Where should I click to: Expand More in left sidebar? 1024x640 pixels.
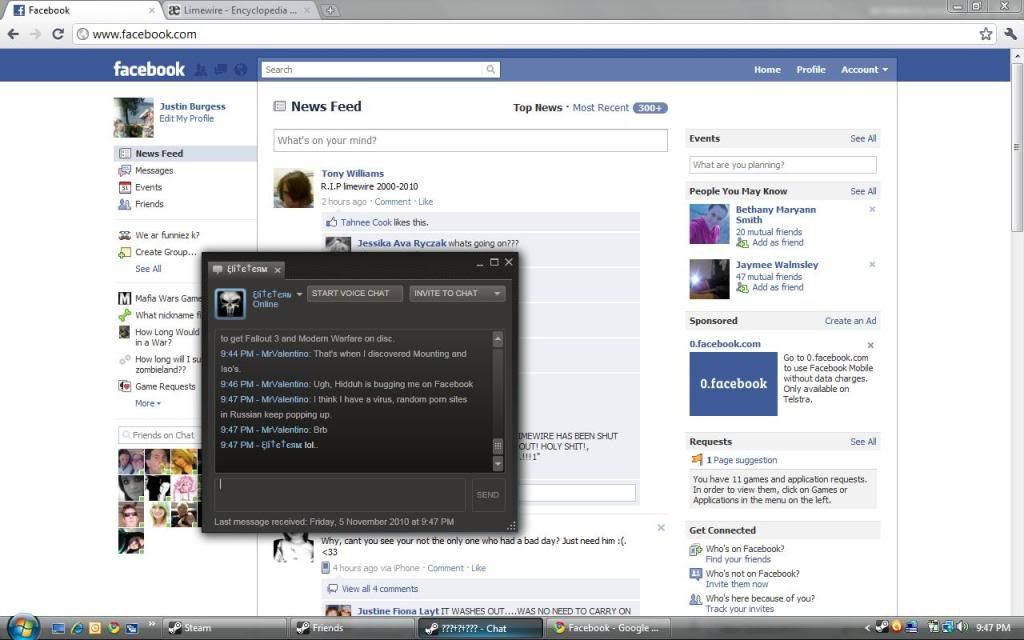tap(148, 404)
